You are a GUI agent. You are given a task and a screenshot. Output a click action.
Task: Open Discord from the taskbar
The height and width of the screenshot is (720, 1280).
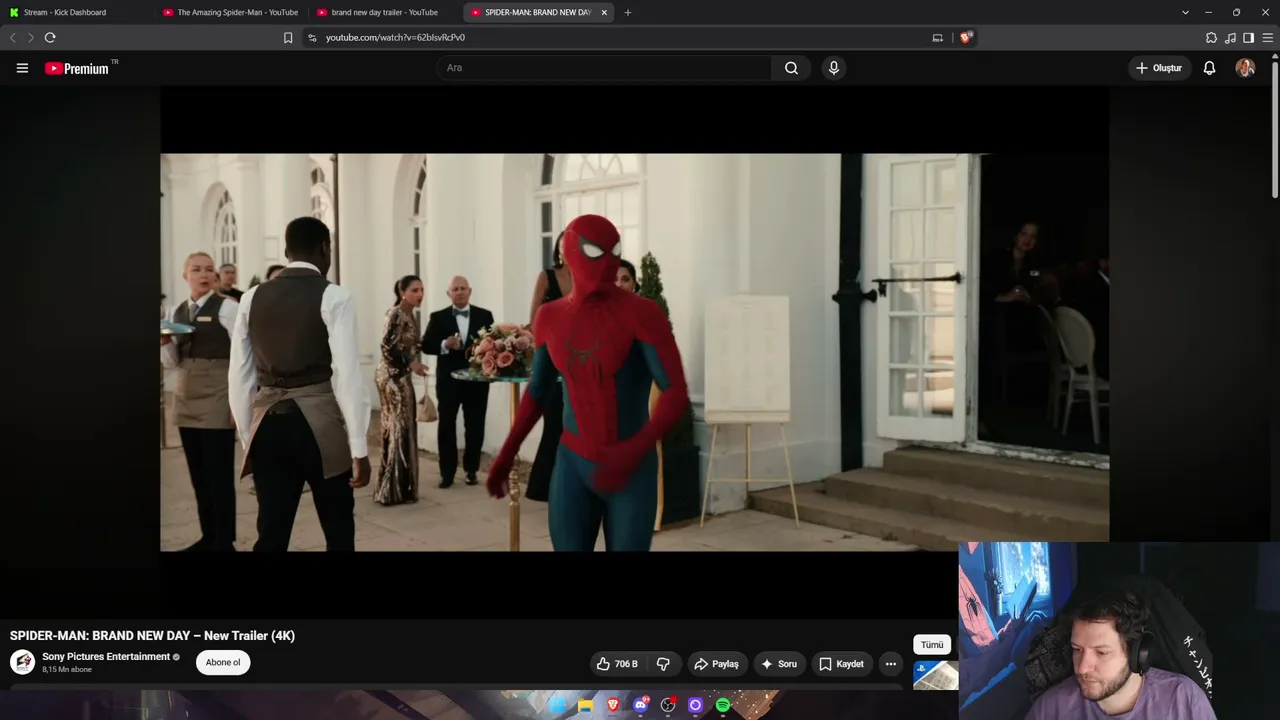640,705
